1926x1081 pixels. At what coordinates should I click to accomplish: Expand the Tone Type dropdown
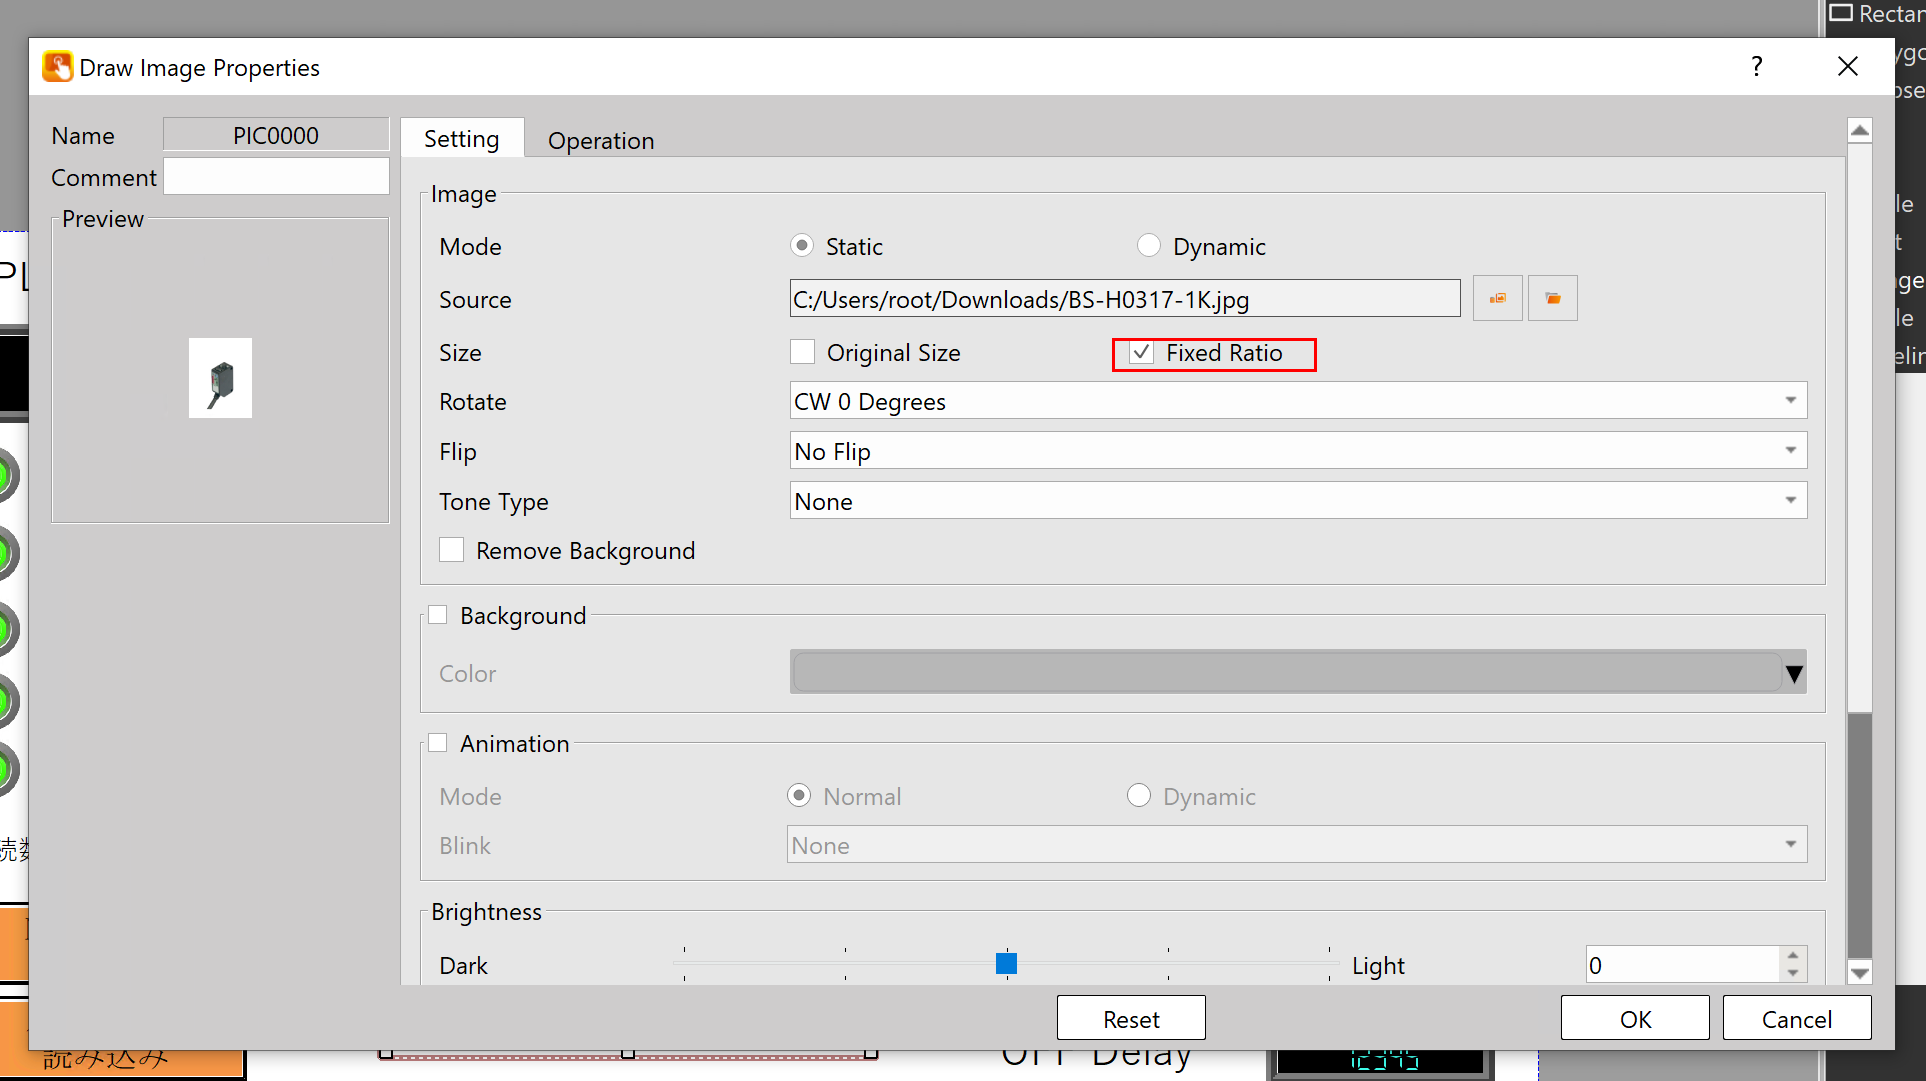point(1297,501)
